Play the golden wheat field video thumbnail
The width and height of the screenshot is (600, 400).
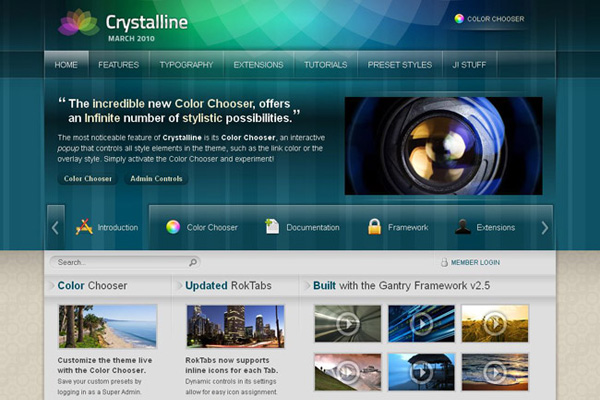[495, 323]
